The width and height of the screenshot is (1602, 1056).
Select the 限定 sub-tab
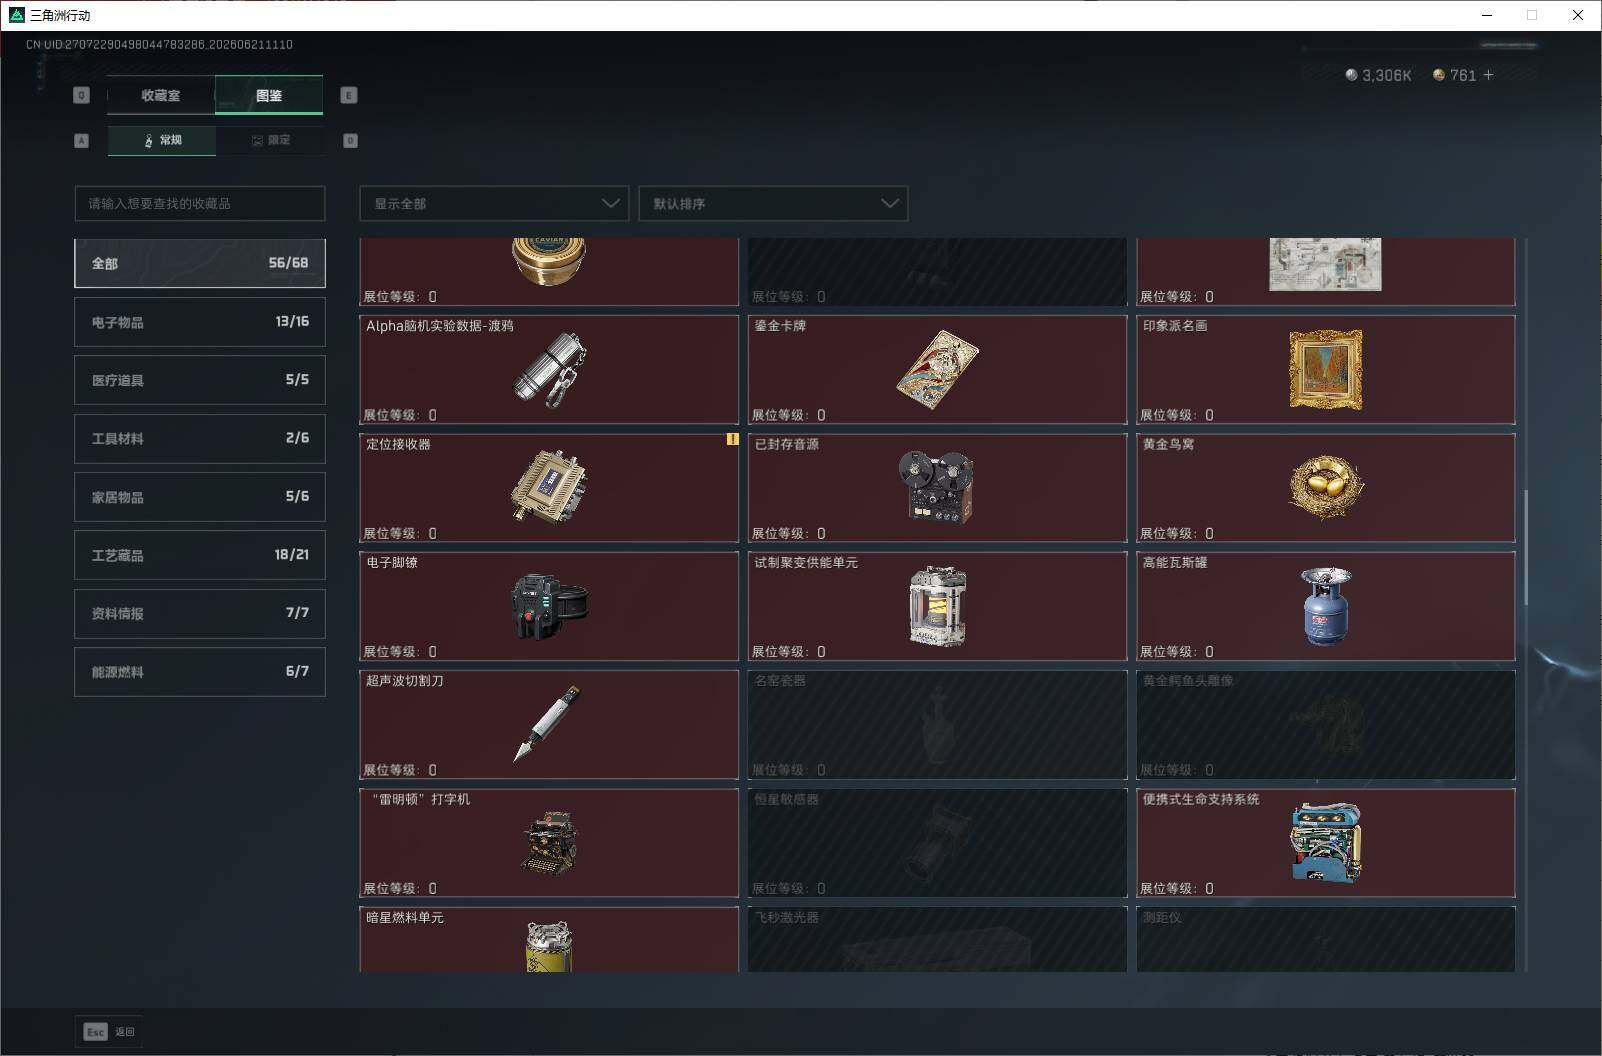[270, 141]
